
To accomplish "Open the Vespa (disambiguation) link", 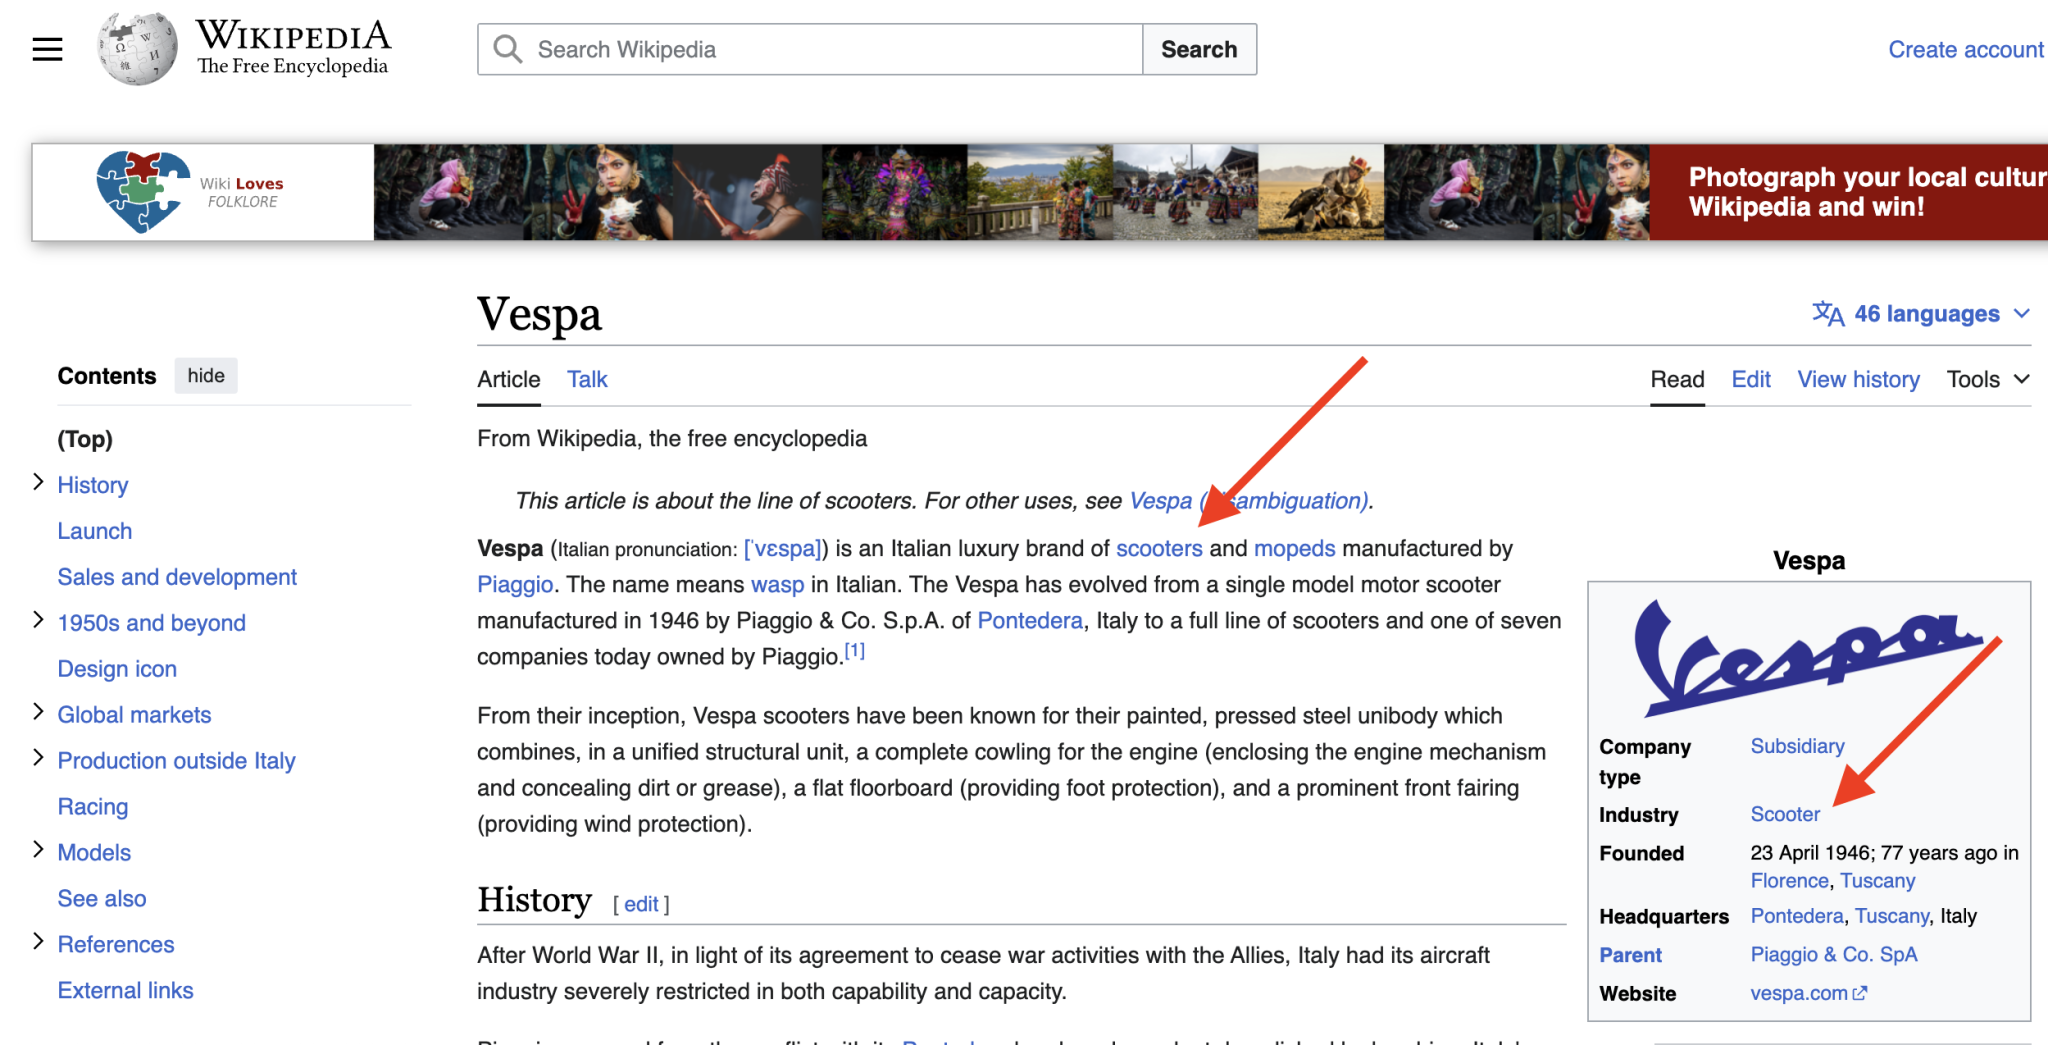I will 1249,501.
